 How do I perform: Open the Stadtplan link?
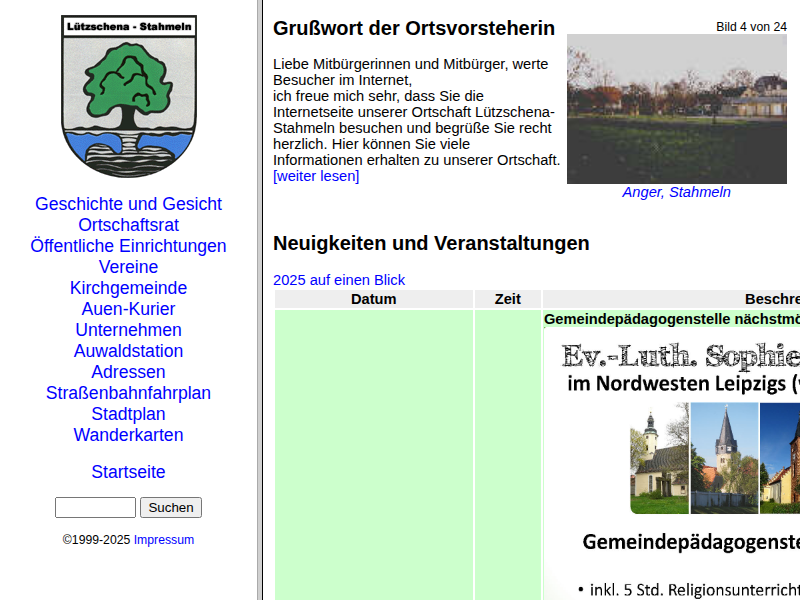128,414
